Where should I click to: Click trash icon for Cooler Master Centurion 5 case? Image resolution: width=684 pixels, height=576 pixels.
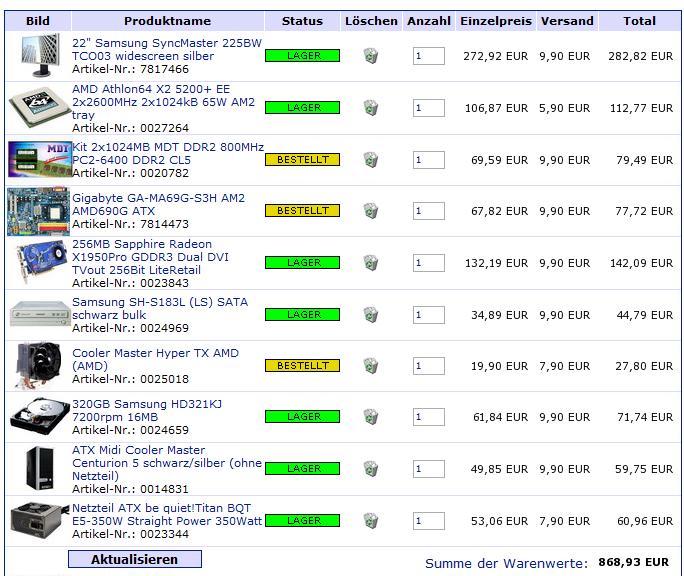coord(371,469)
